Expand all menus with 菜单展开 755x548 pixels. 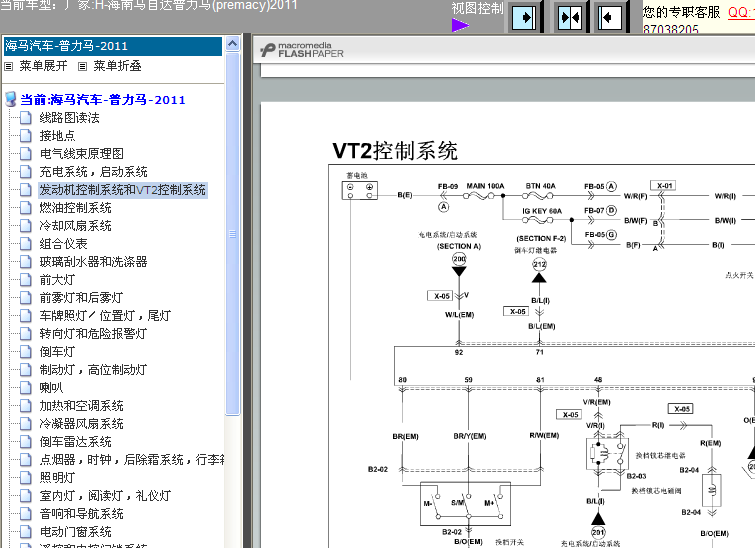click(43, 66)
